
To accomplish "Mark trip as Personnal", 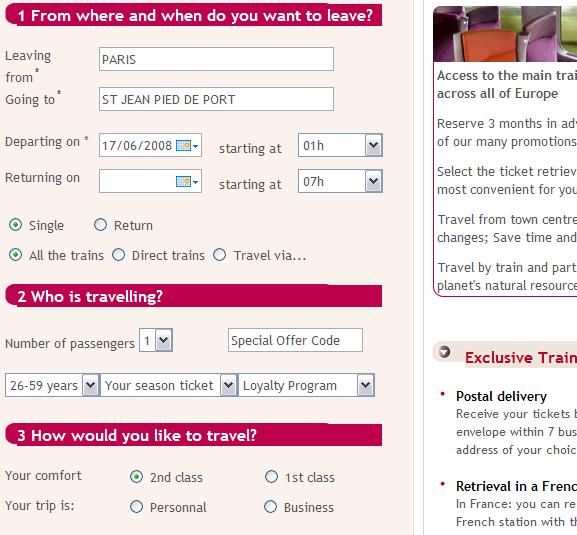I will [x=136, y=507].
